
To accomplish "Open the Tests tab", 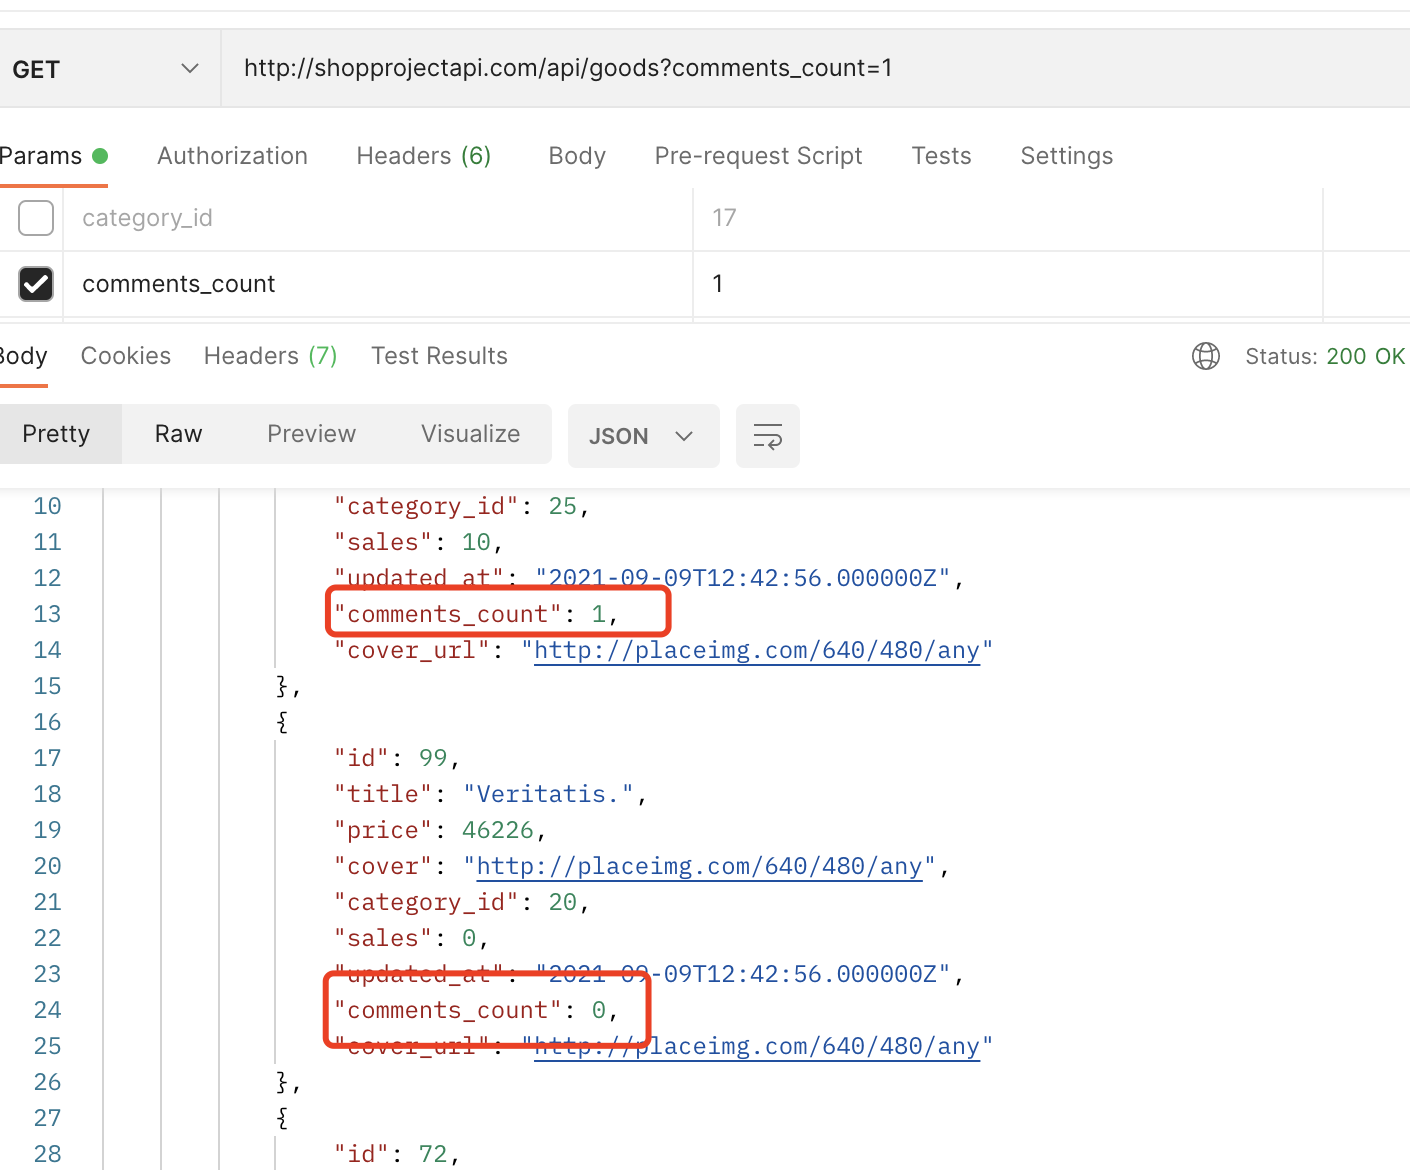I will click(x=941, y=156).
